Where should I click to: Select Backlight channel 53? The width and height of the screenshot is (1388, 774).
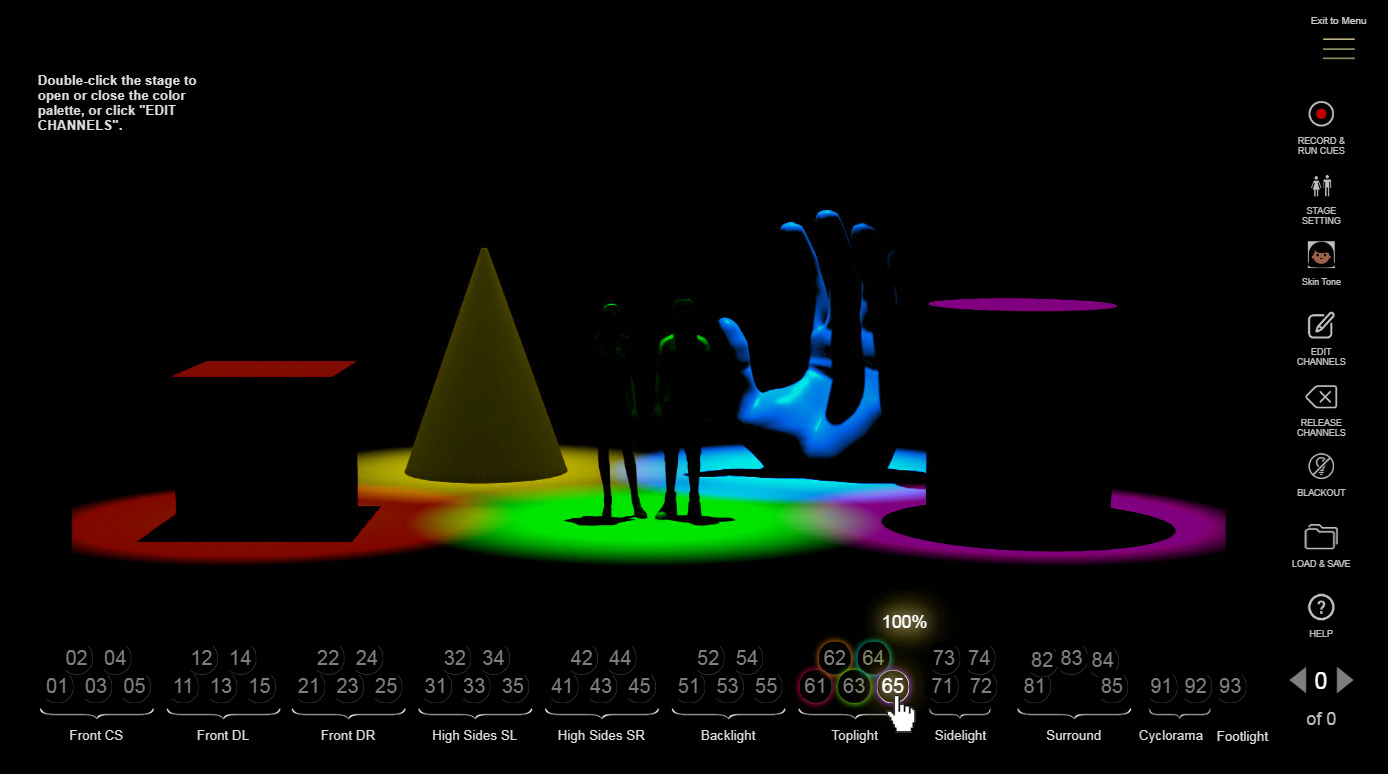pos(727,687)
